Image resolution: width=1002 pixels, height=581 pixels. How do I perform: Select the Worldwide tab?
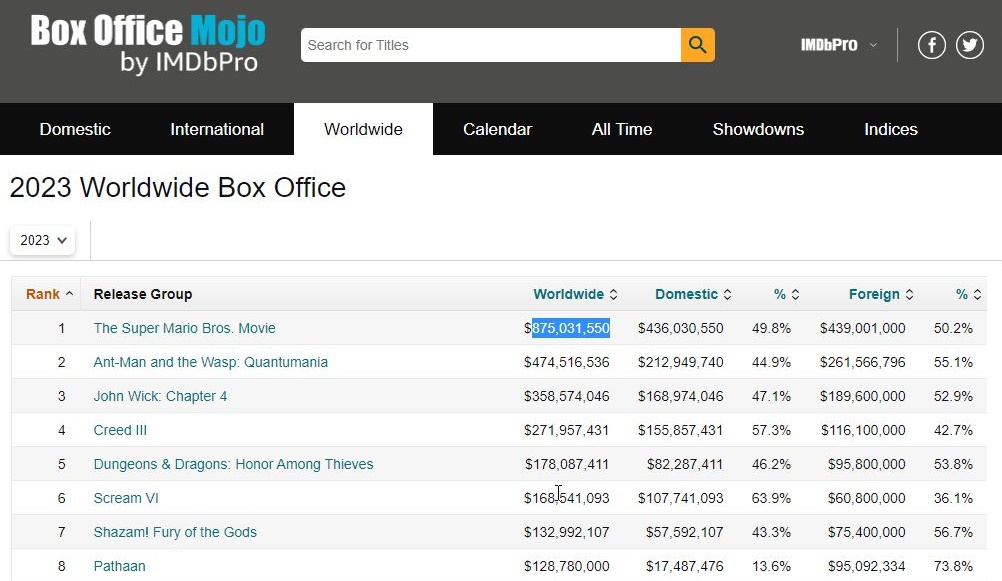[x=363, y=129]
